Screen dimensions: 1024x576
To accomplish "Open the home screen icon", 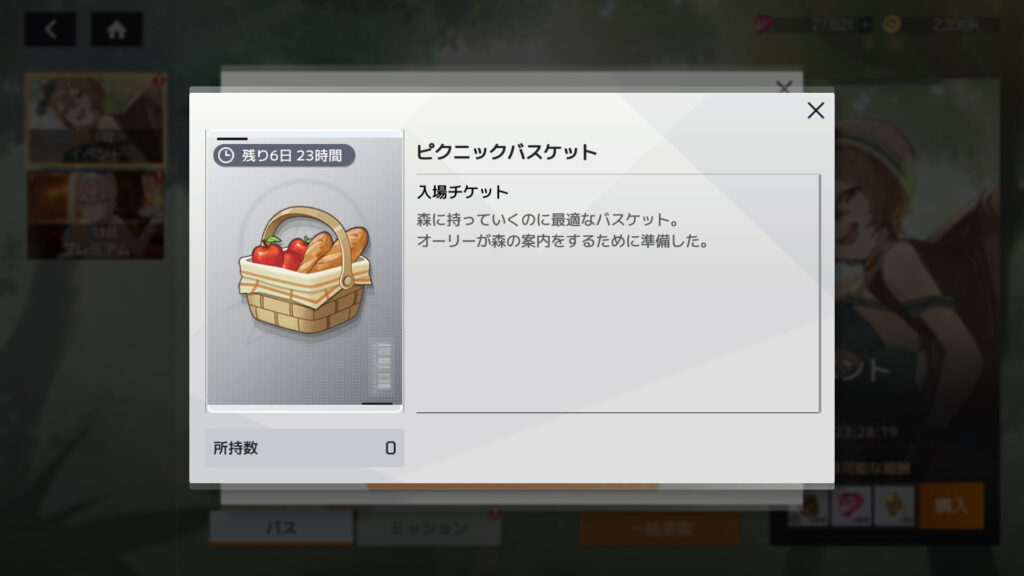I will point(116,29).
